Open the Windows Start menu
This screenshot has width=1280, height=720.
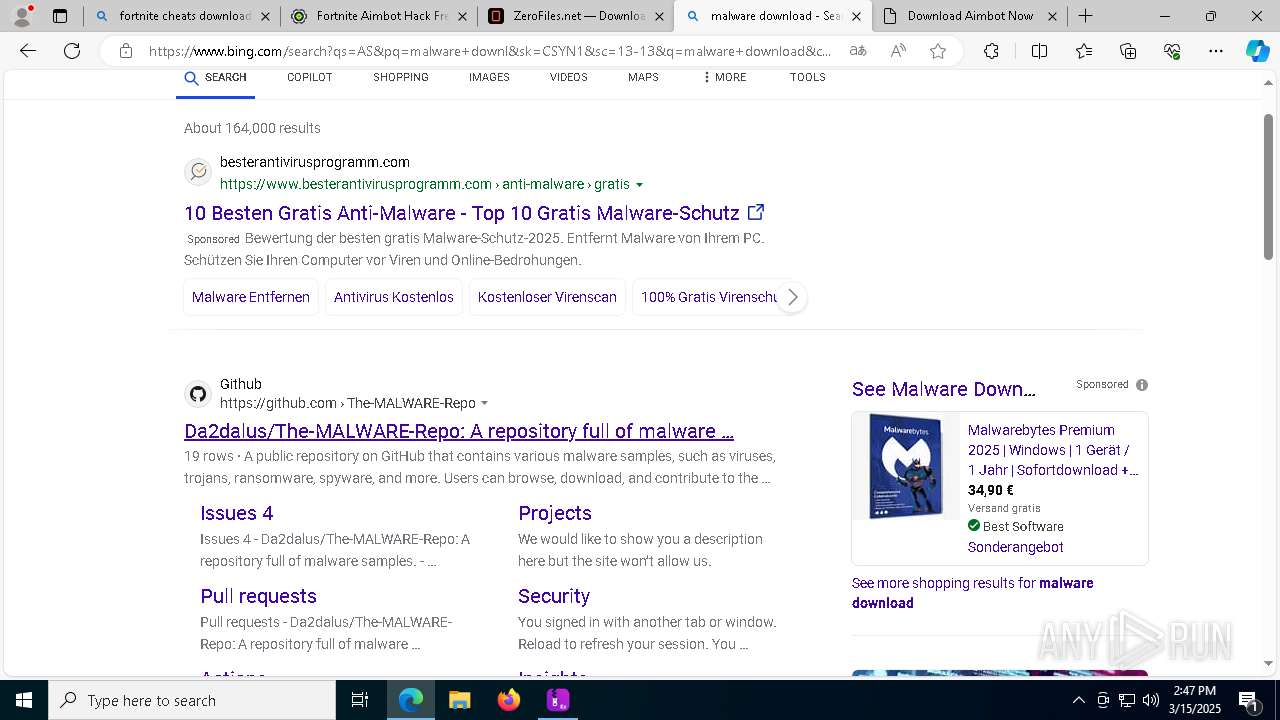tap(24, 700)
